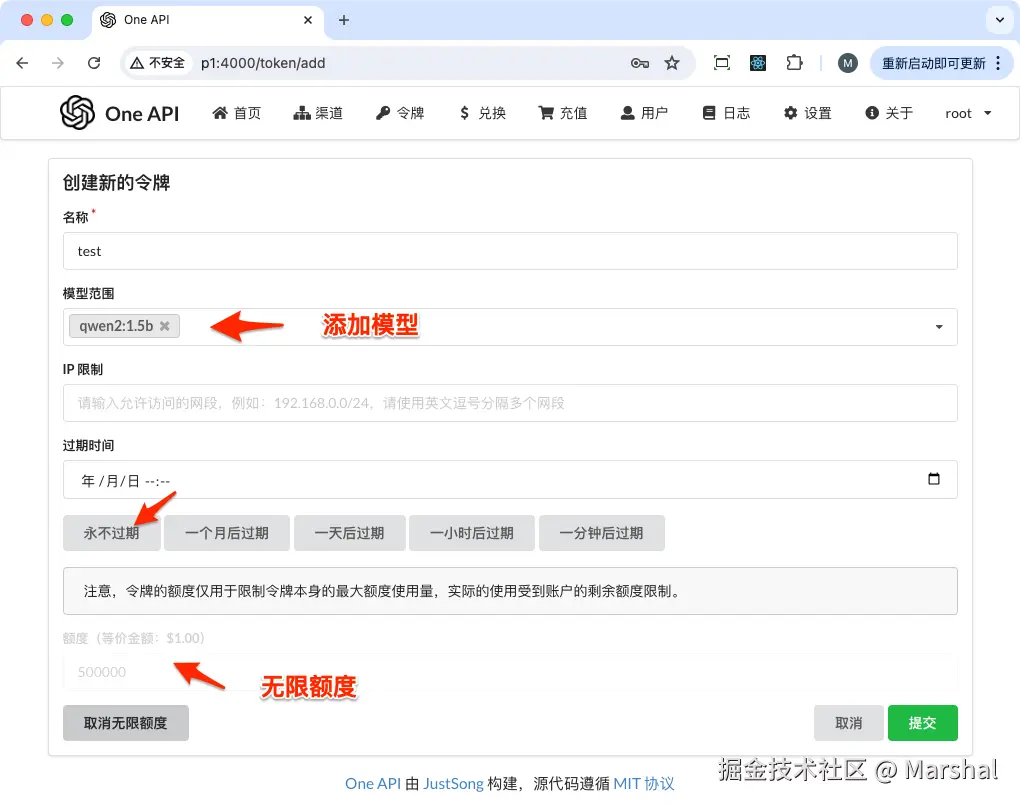Click the 创建新的令牌 heading text

tap(116, 183)
